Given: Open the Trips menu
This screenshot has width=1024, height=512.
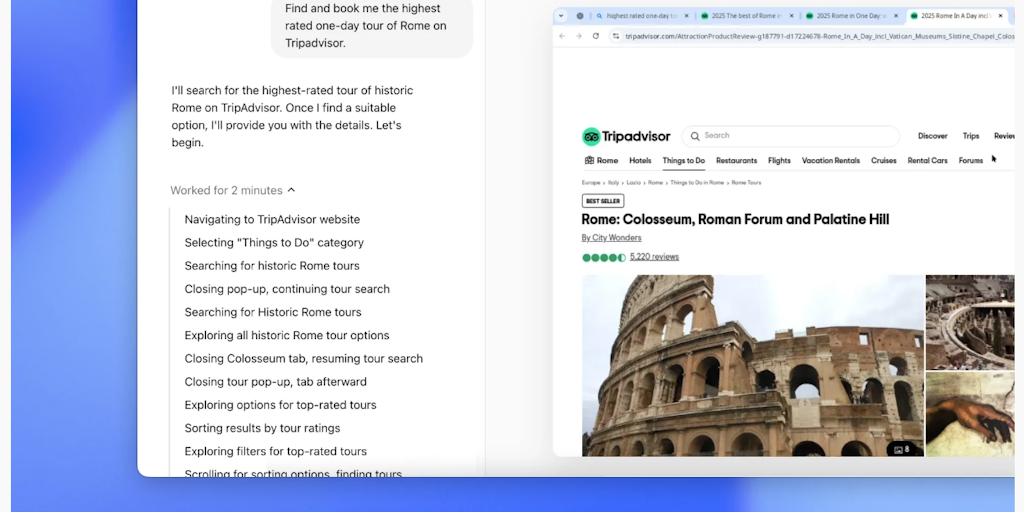Looking at the screenshot, I should [x=971, y=136].
